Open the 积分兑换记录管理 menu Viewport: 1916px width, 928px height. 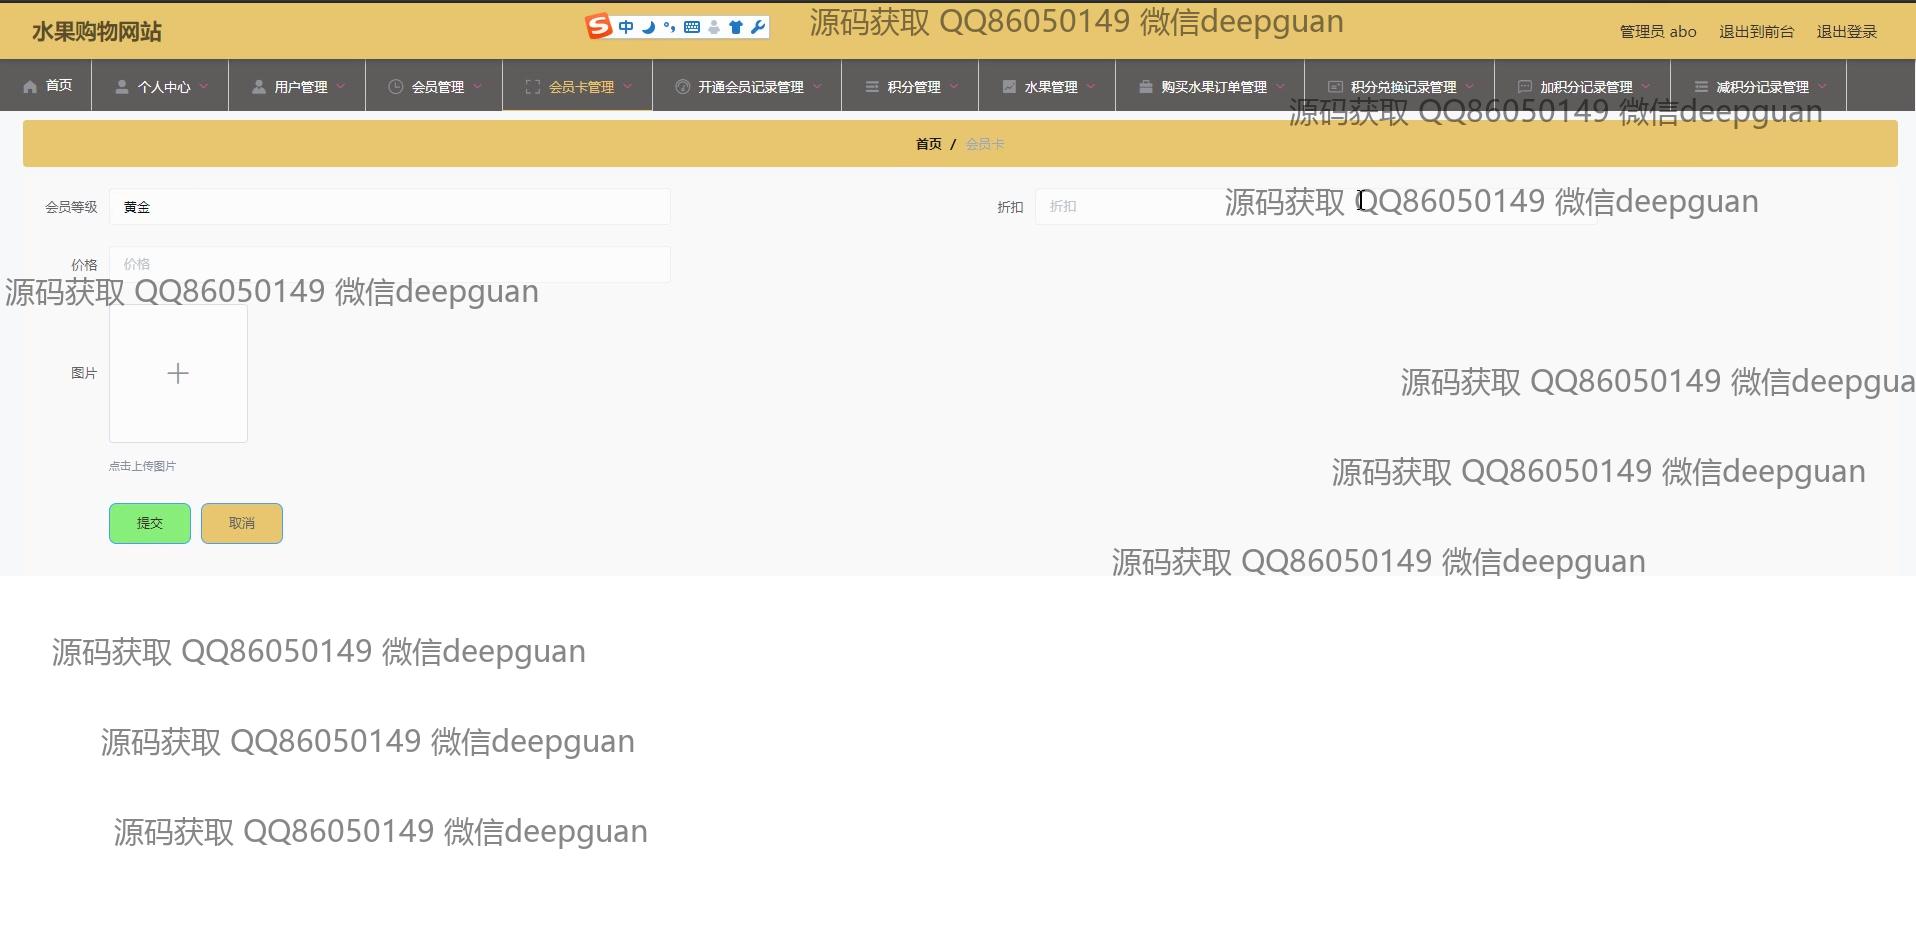1402,87
